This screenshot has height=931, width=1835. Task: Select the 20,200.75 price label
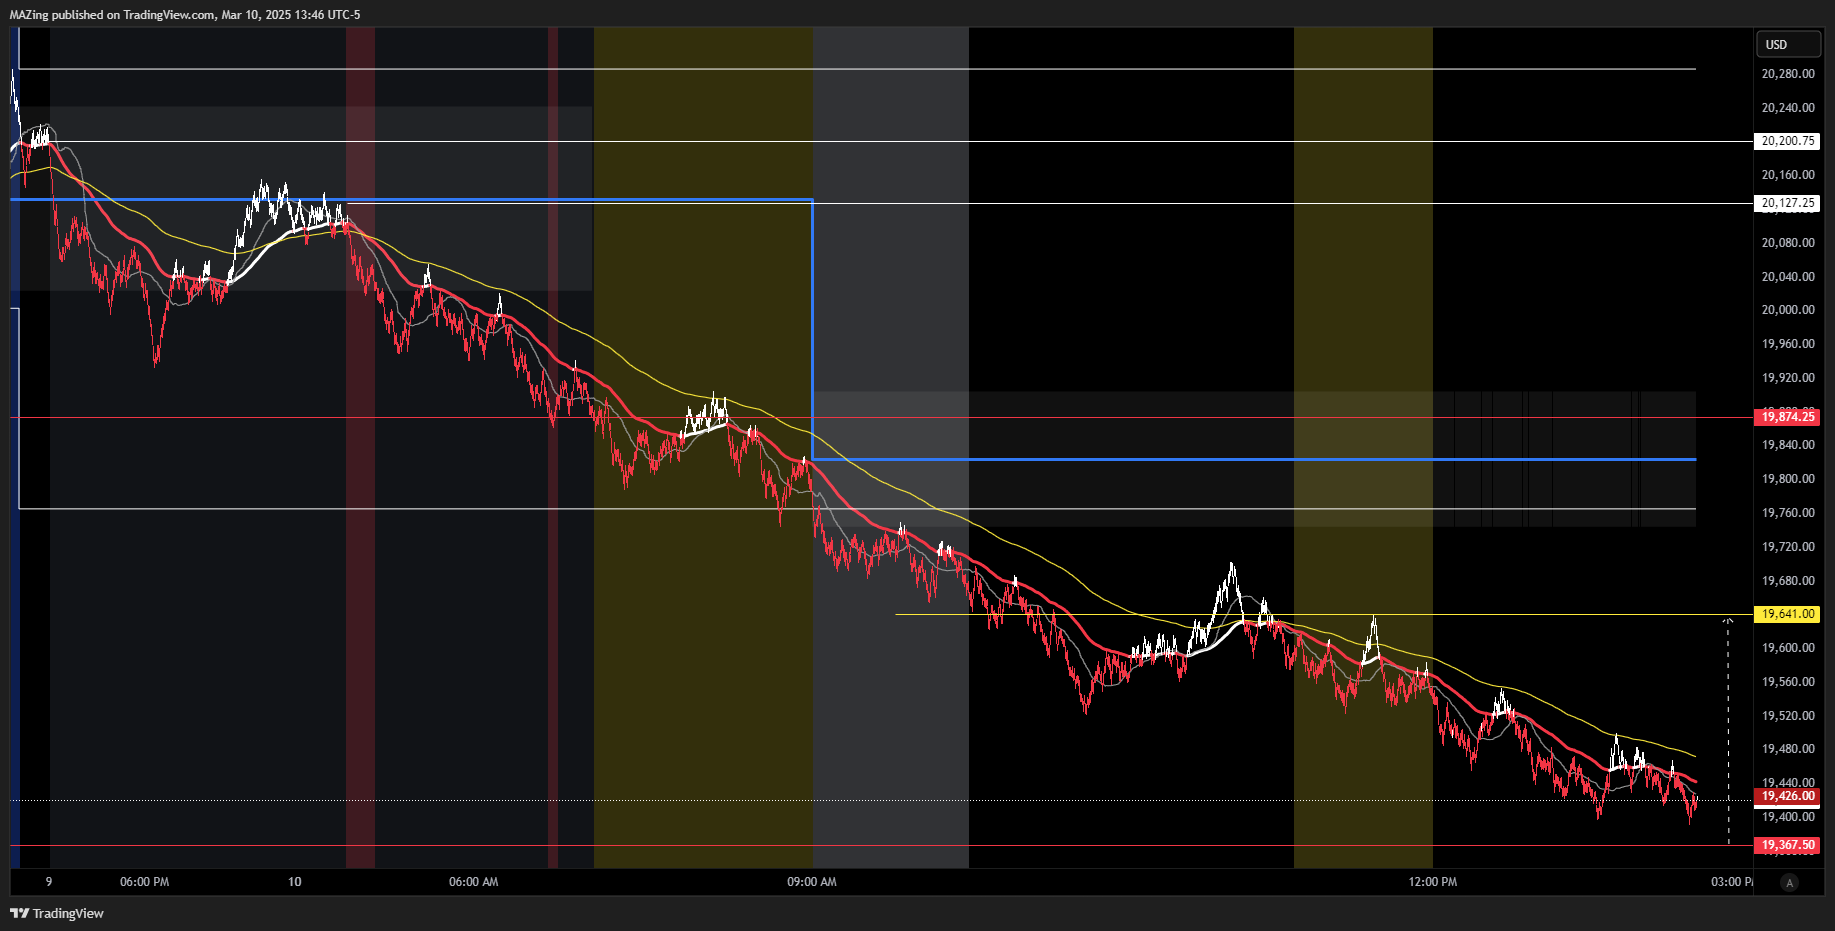[1787, 141]
